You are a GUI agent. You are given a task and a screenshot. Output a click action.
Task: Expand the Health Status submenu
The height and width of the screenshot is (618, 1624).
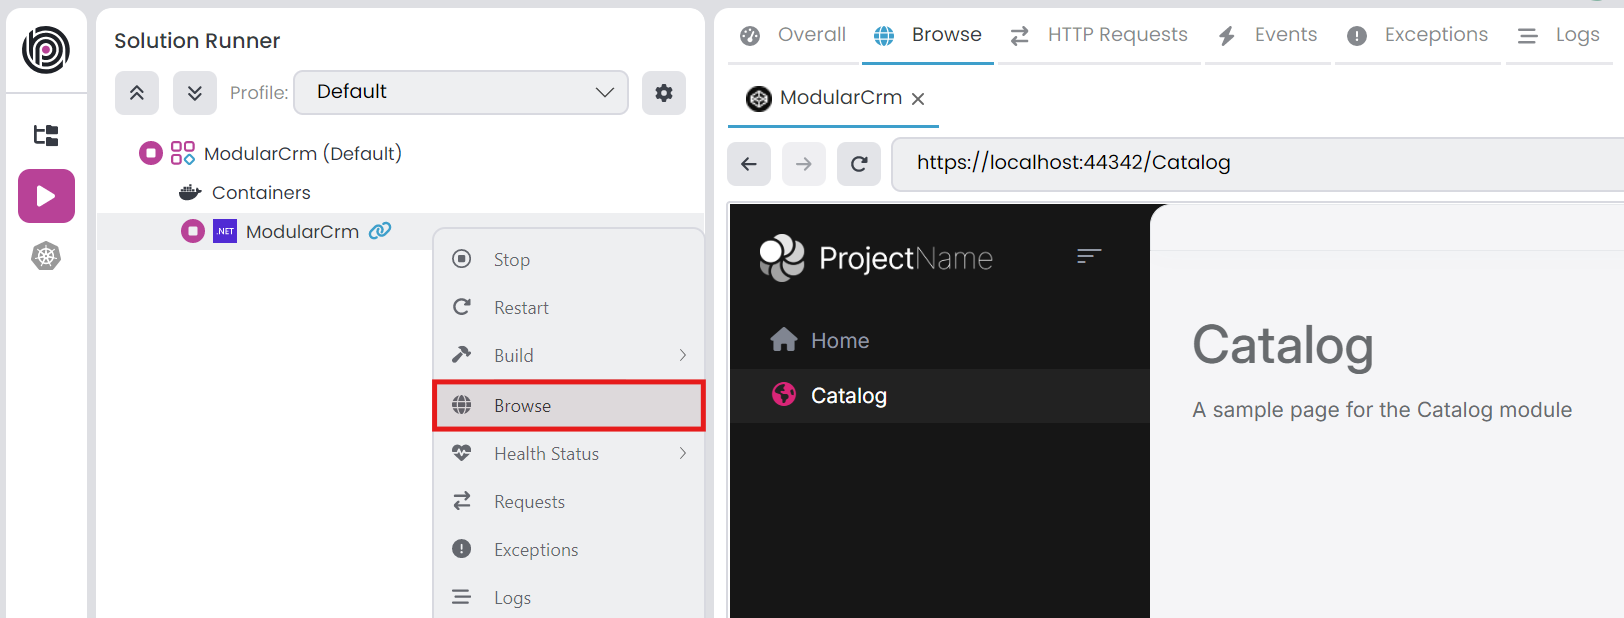[x=568, y=453]
